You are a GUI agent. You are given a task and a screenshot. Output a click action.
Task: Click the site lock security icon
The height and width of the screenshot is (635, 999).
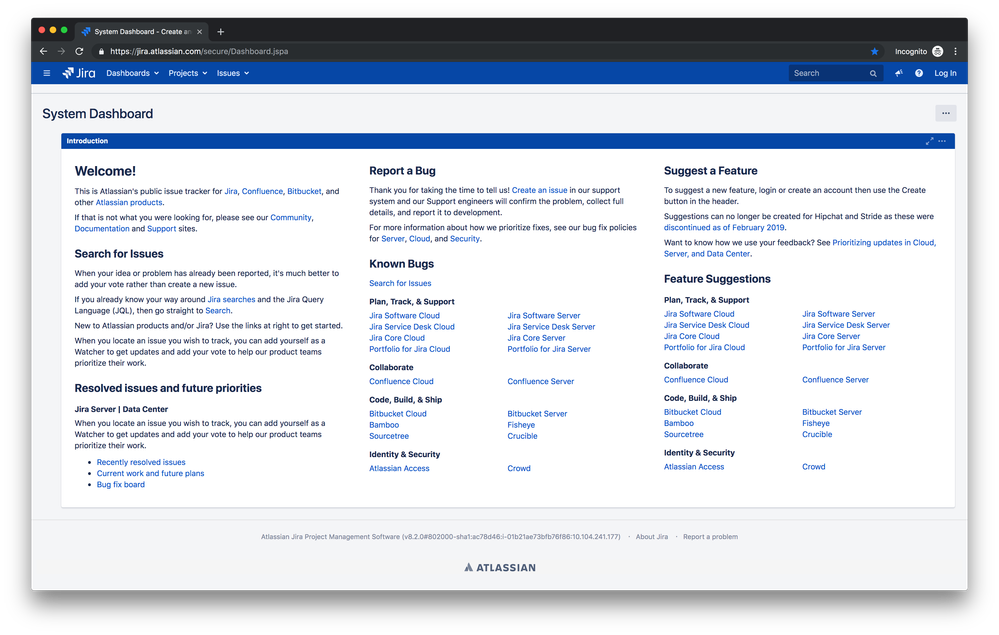(x=101, y=52)
